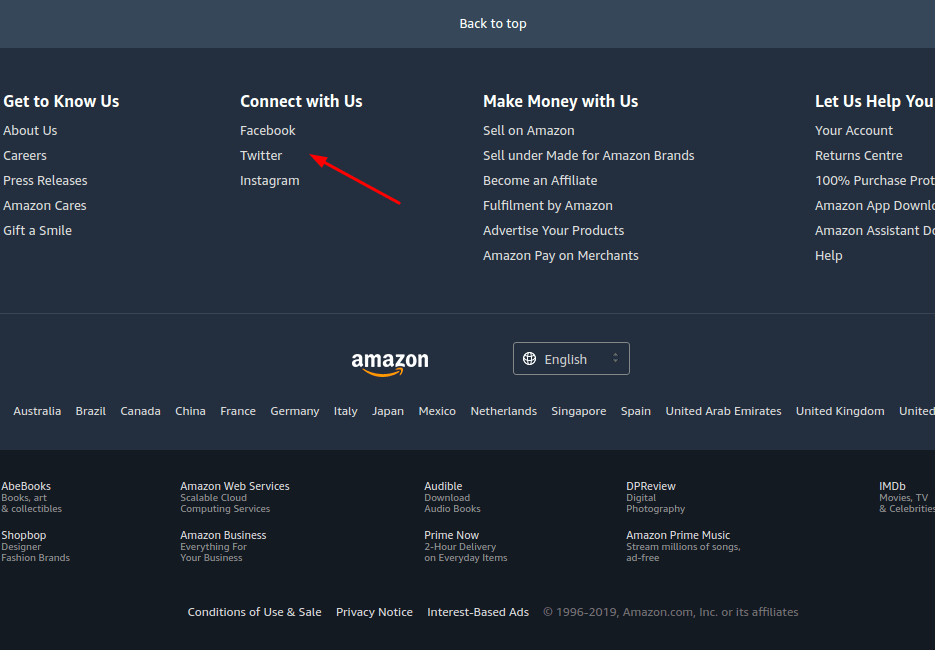Select the Italy country link
935x650 pixels.
(346, 411)
